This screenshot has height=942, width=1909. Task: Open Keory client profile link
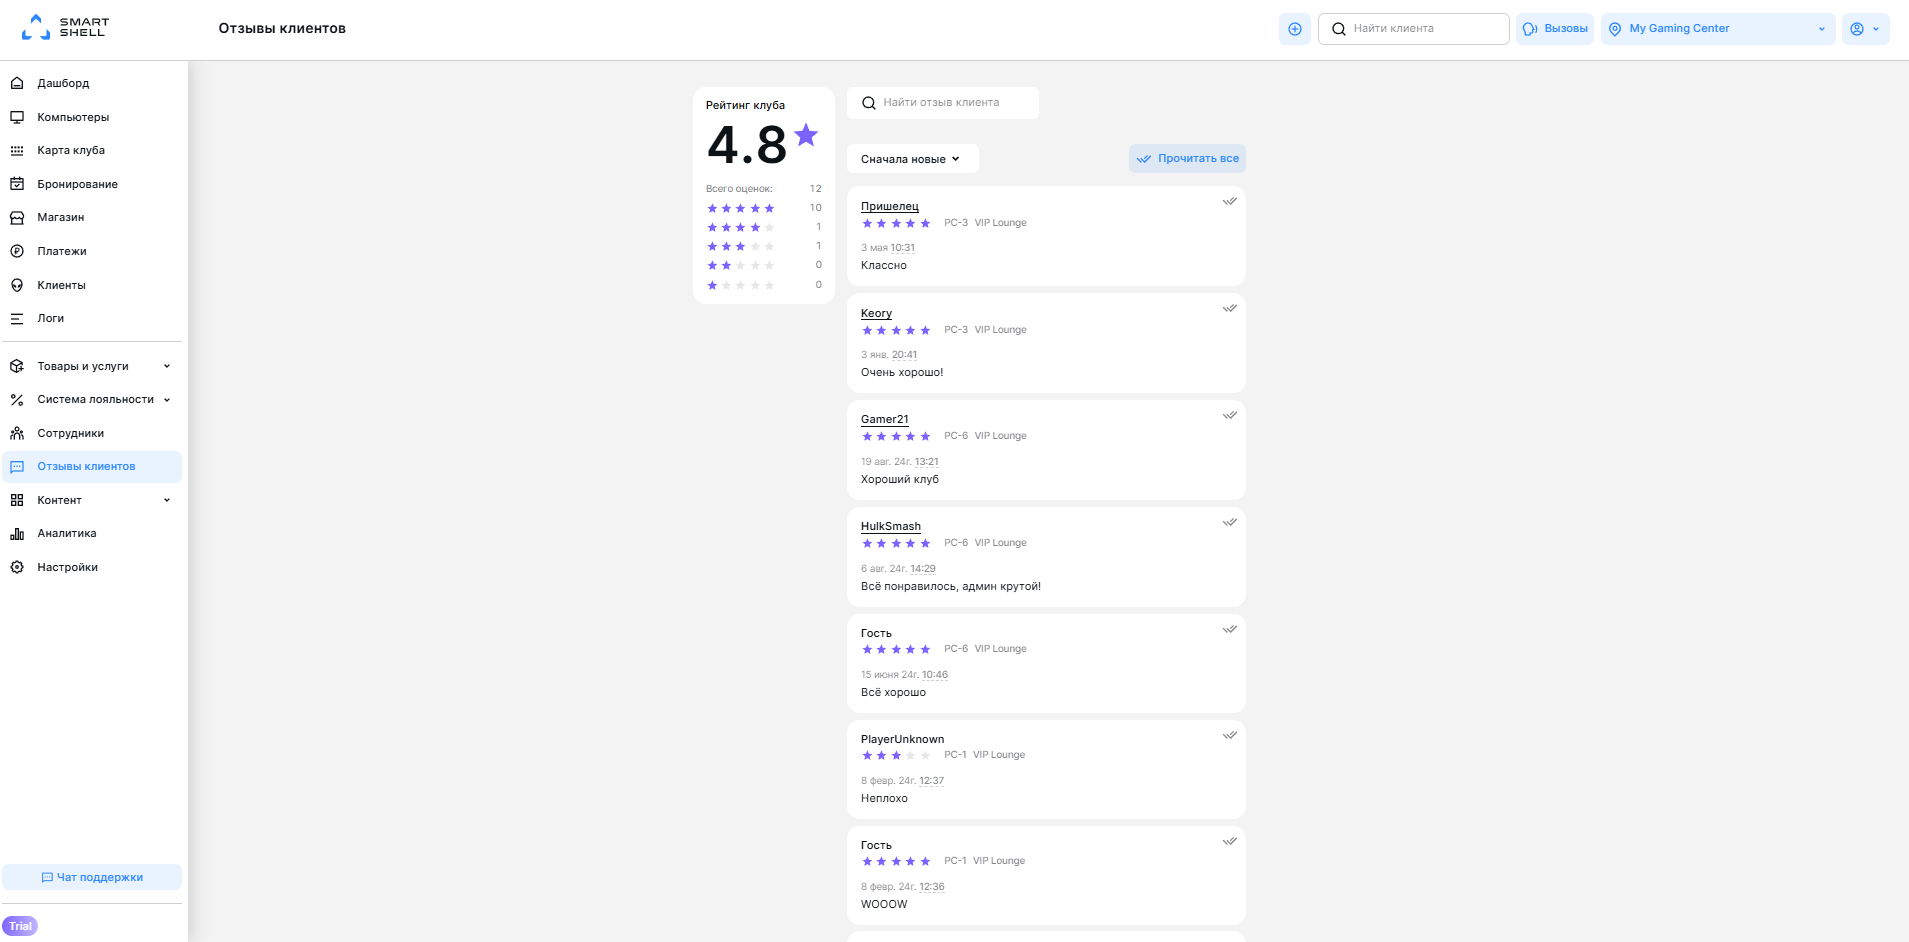[876, 313]
